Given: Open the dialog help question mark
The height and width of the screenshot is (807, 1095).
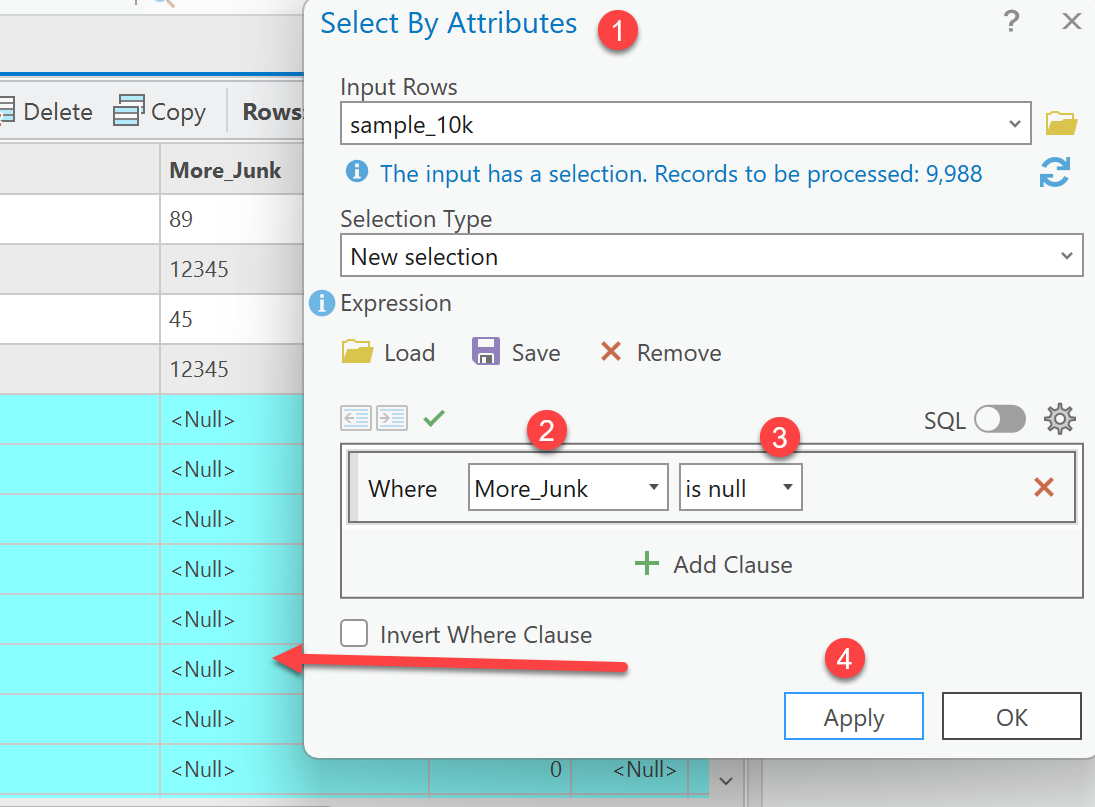Looking at the screenshot, I should click(x=1011, y=22).
